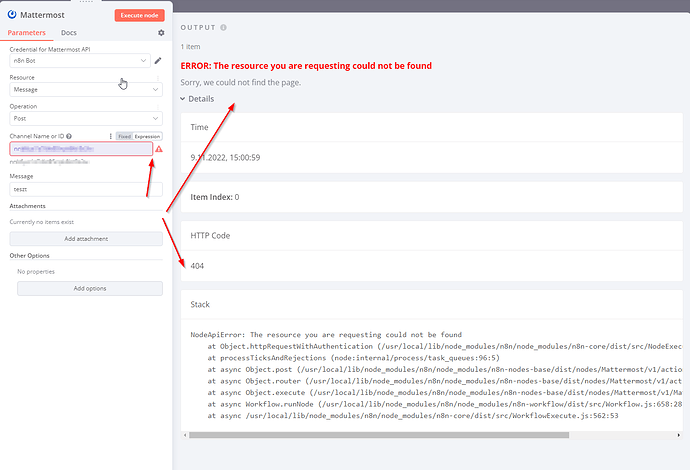Click the Channel Name or ID input field

[x=81, y=149]
